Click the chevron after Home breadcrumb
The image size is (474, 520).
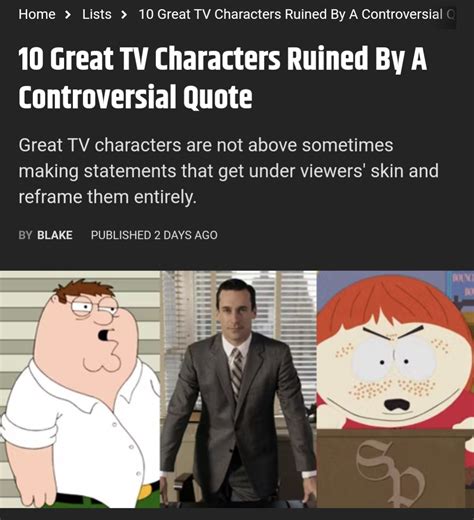68,15
